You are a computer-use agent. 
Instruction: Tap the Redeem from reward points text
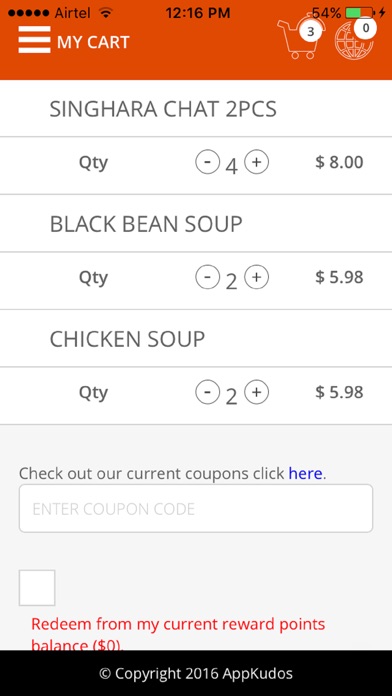click(x=178, y=634)
